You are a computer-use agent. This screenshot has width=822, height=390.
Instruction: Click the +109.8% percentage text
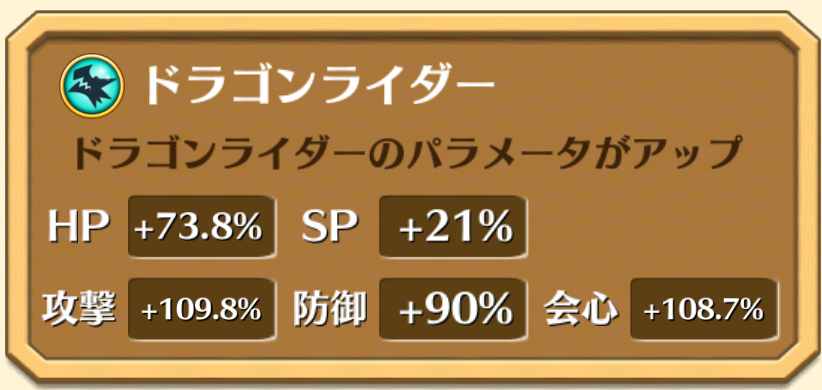tap(201, 310)
